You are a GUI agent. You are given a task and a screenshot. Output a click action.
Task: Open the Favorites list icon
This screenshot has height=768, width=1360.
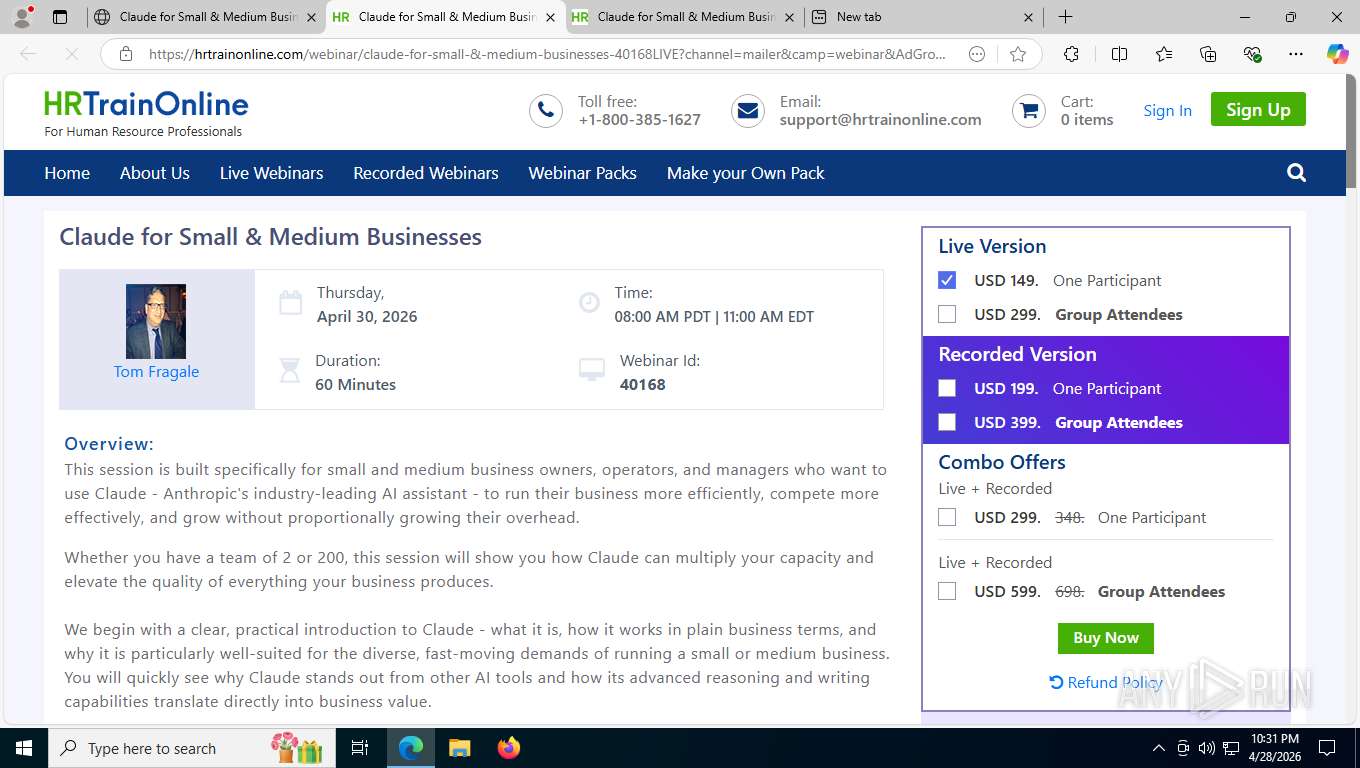1164,55
